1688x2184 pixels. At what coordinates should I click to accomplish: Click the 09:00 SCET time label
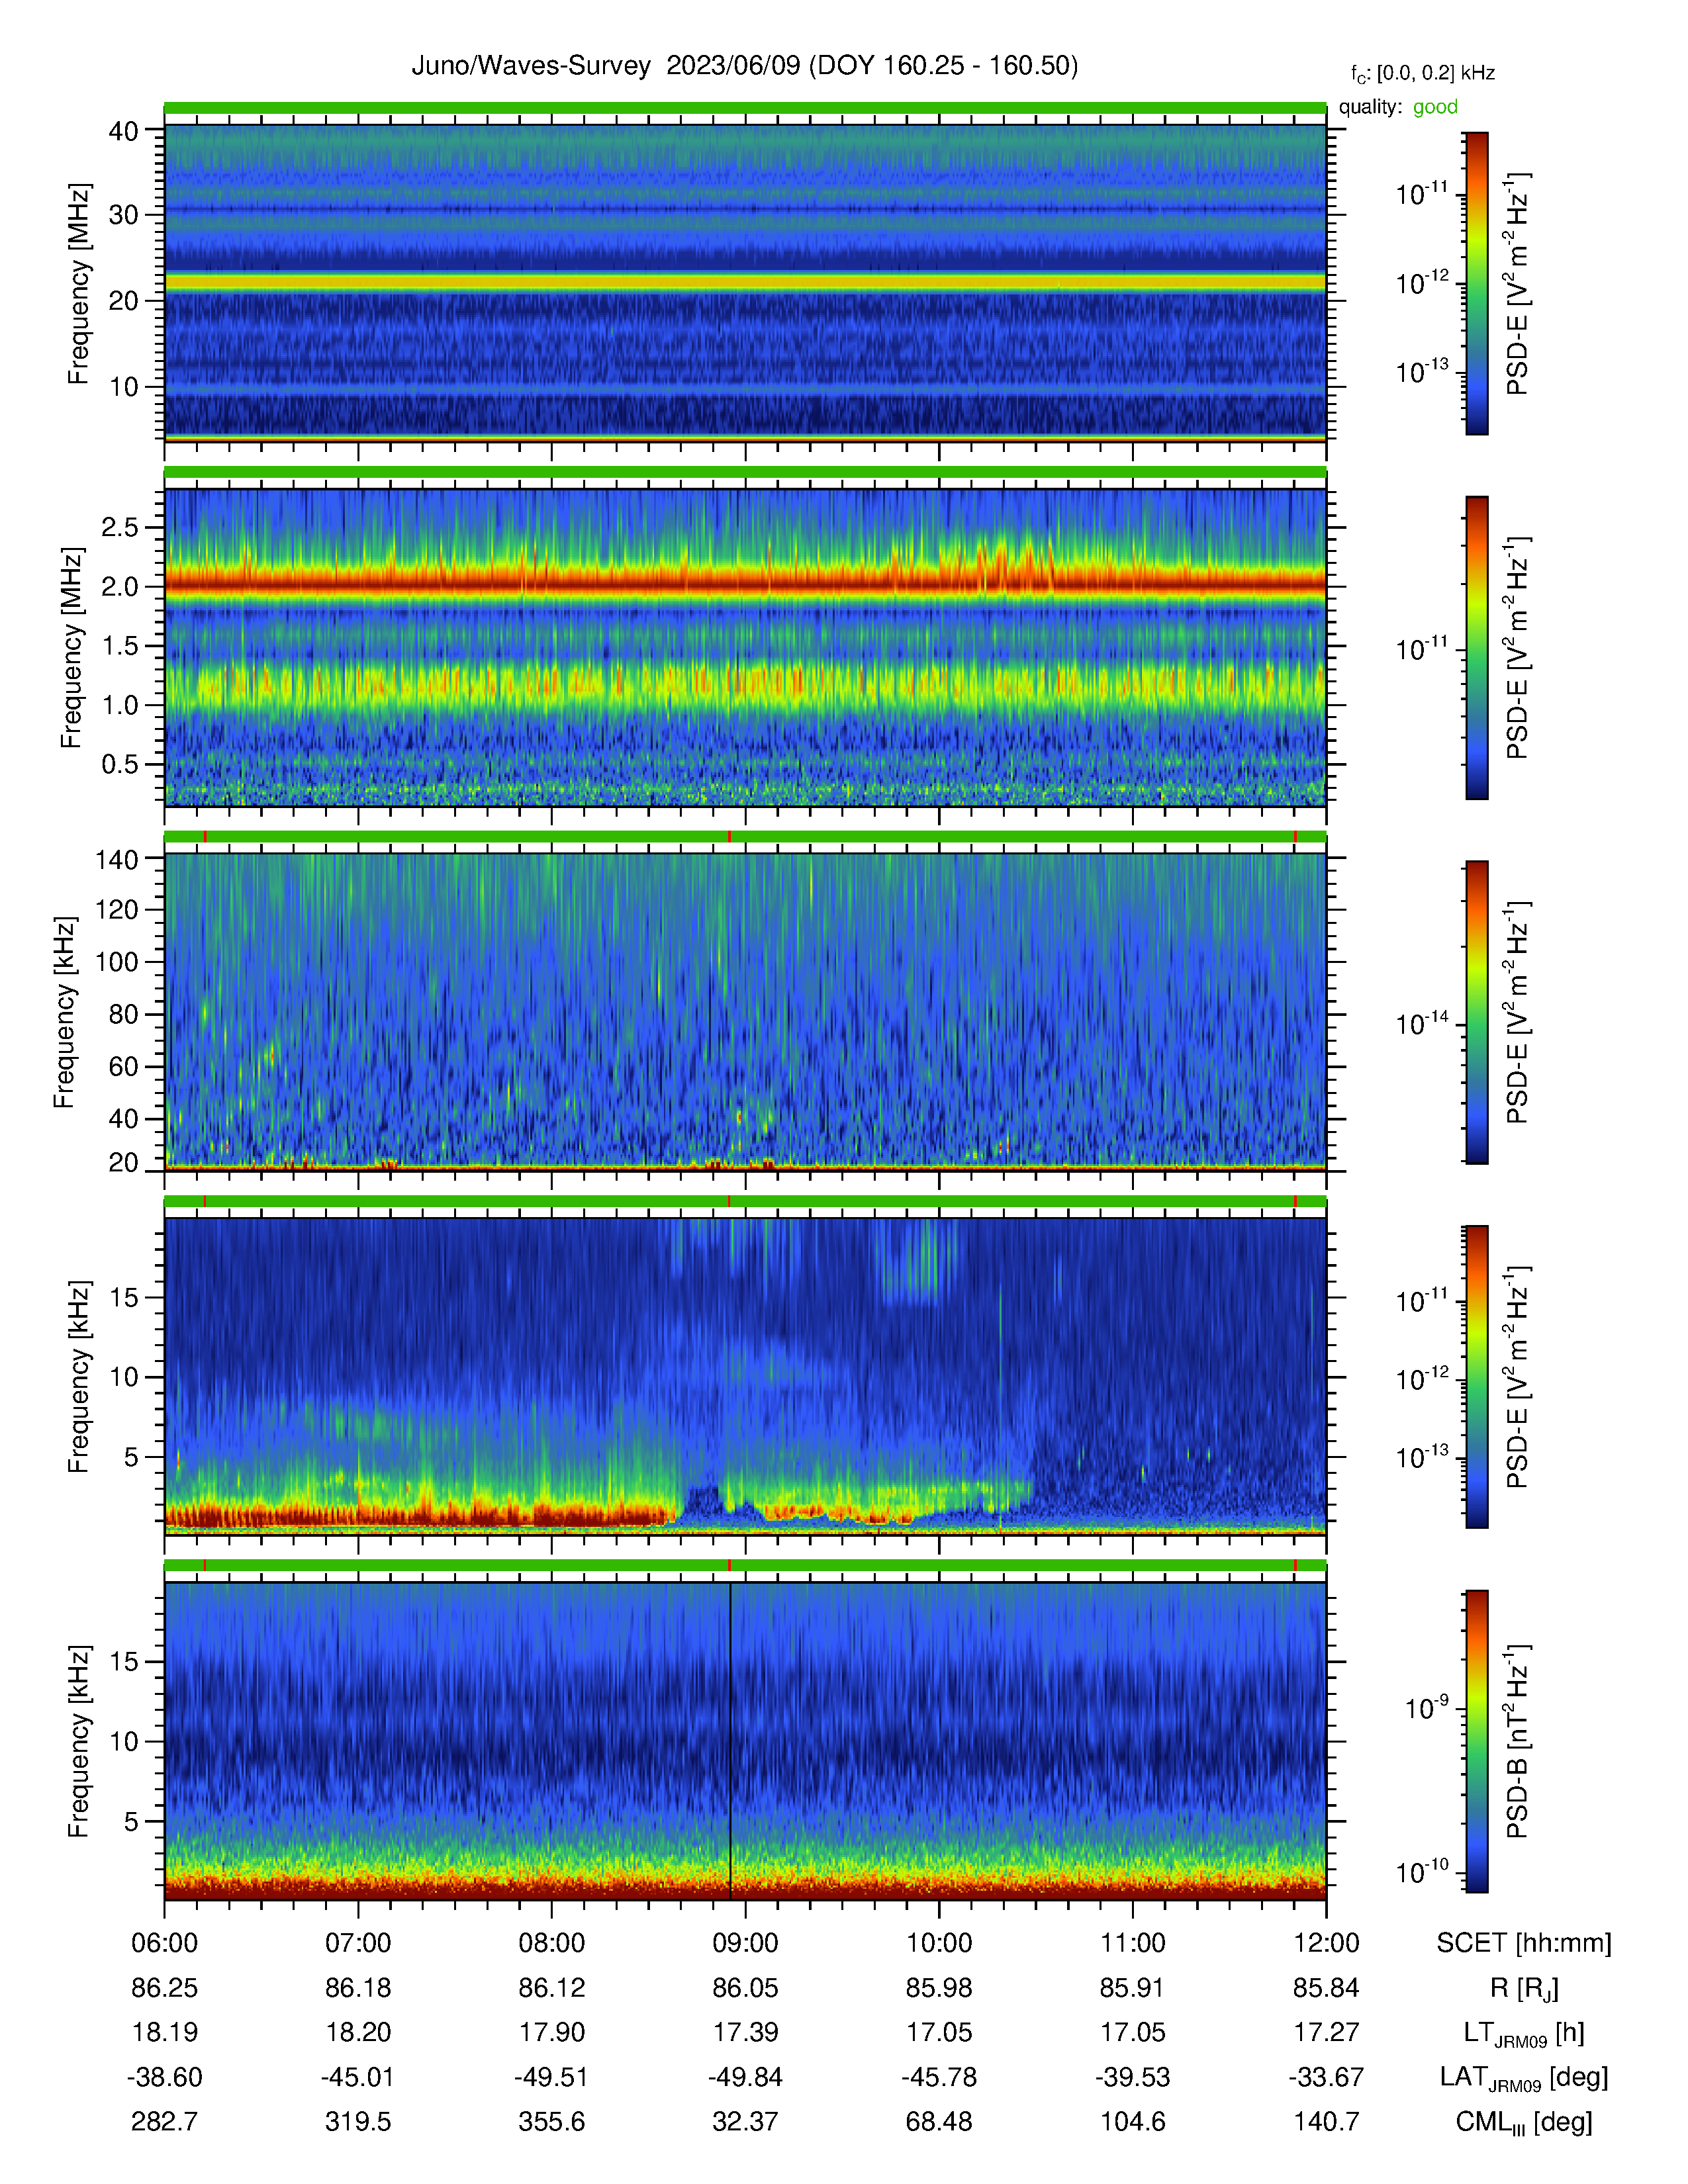pyautogui.click(x=745, y=1943)
